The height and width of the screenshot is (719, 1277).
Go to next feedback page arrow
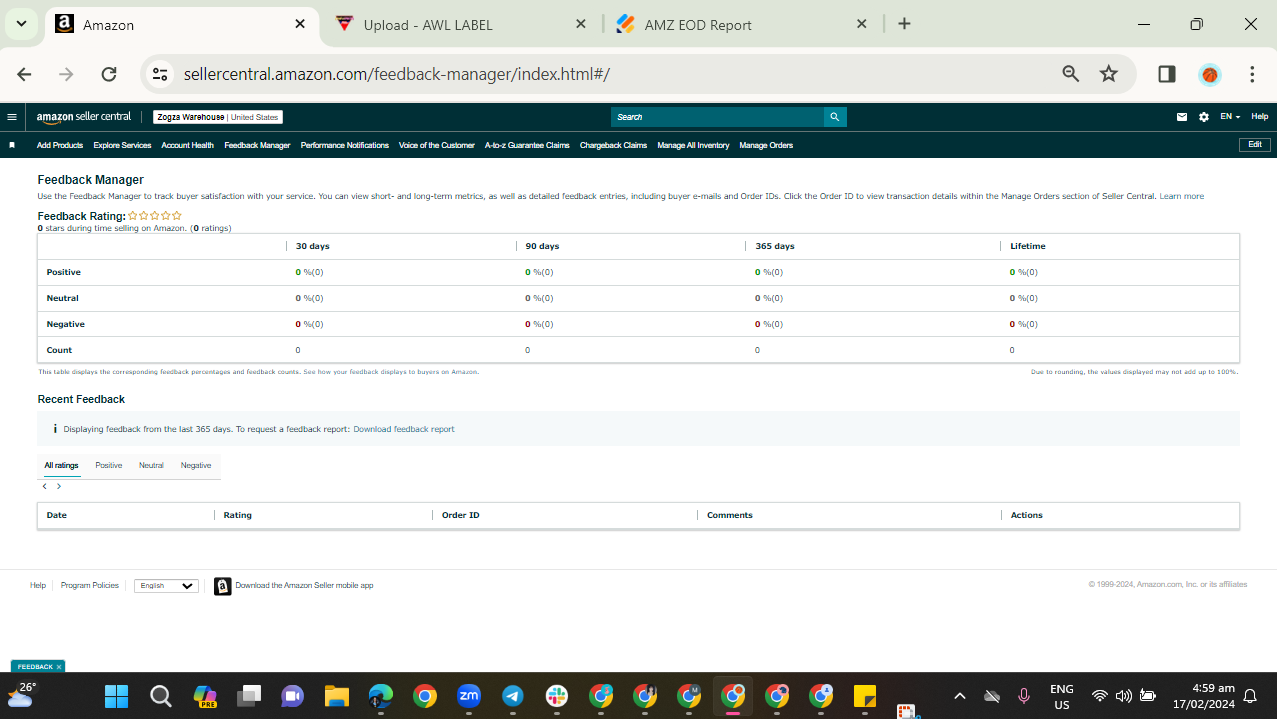pos(59,486)
